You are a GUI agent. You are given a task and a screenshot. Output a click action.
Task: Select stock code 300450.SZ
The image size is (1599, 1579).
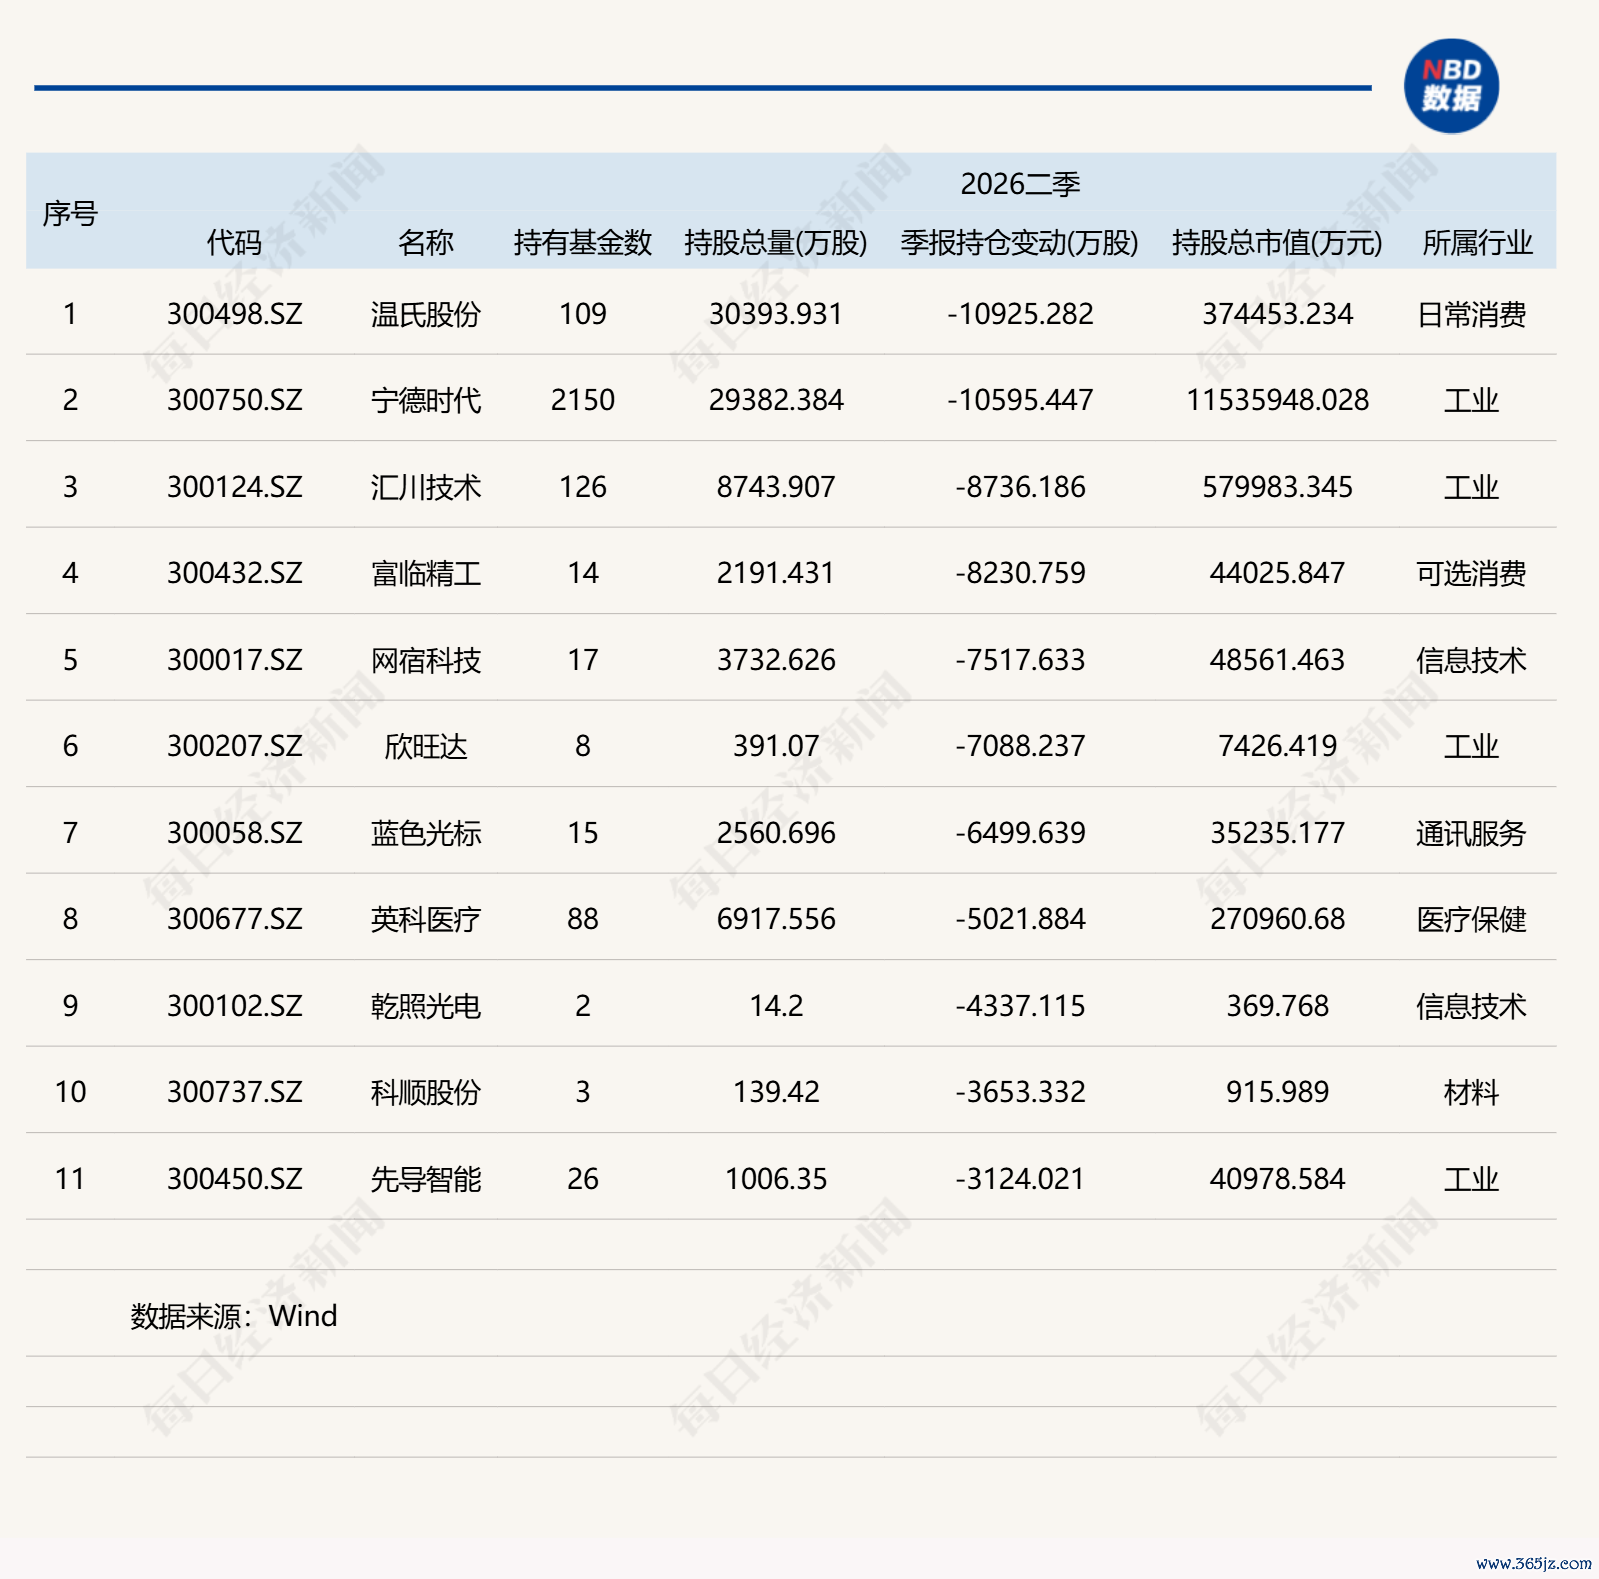[234, 1179]
